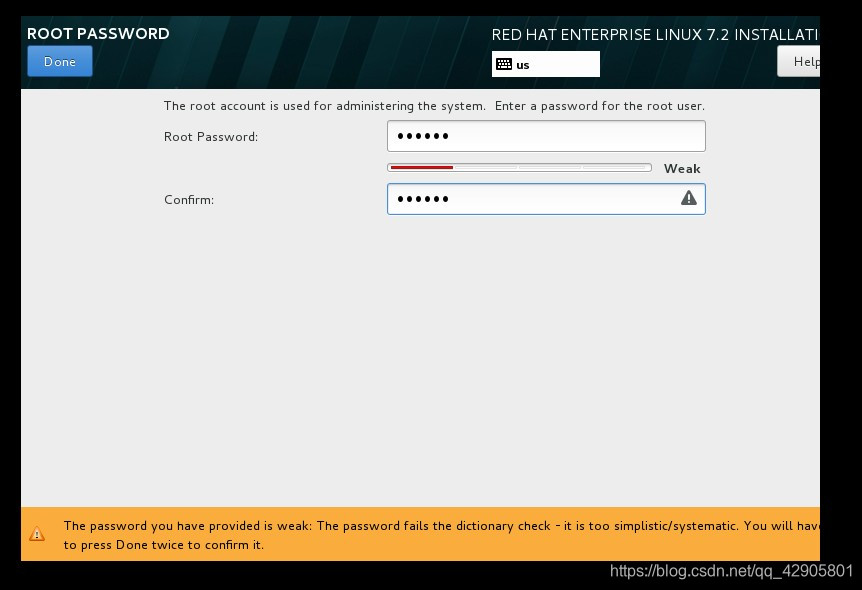The height and width of the screenshot is (590, 862).
Task: Click the warning triangle in Confirm field
Action: pos(688,198)
